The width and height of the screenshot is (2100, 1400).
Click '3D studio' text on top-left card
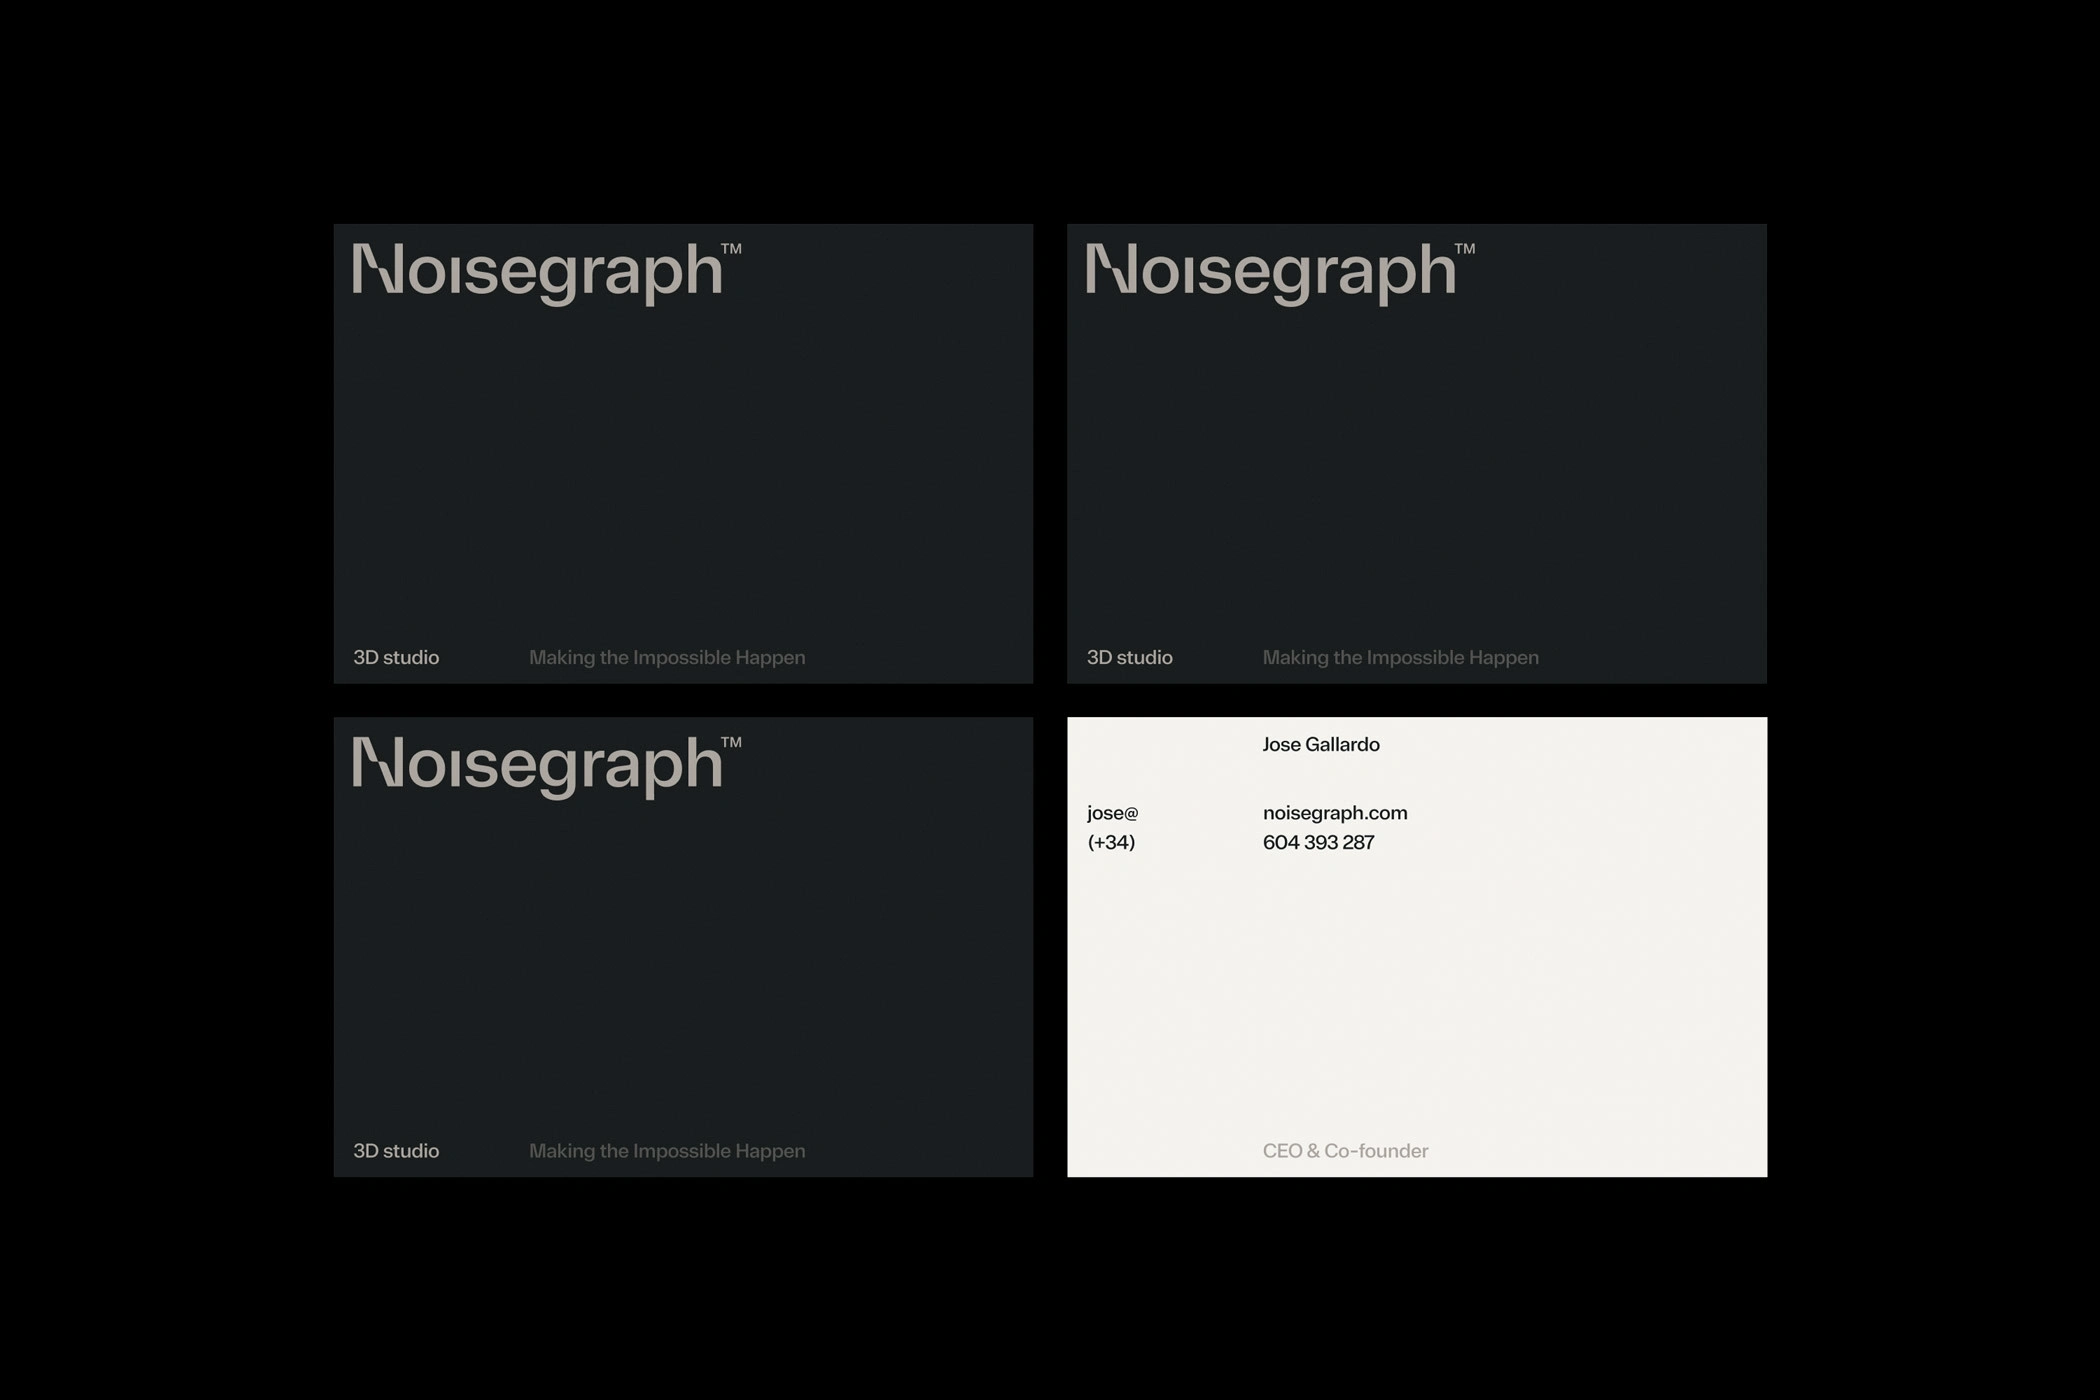(396, 657)
